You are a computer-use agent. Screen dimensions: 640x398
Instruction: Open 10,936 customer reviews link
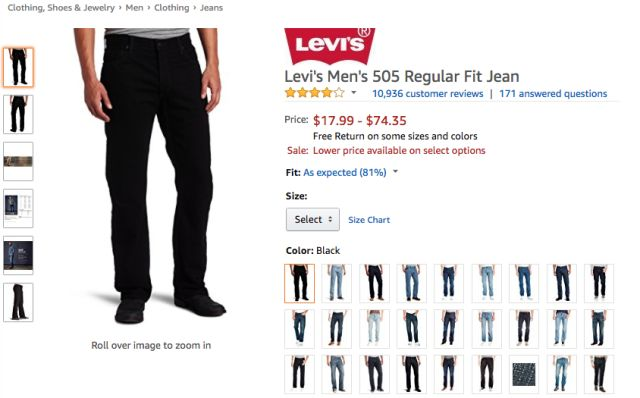(427, 93)
